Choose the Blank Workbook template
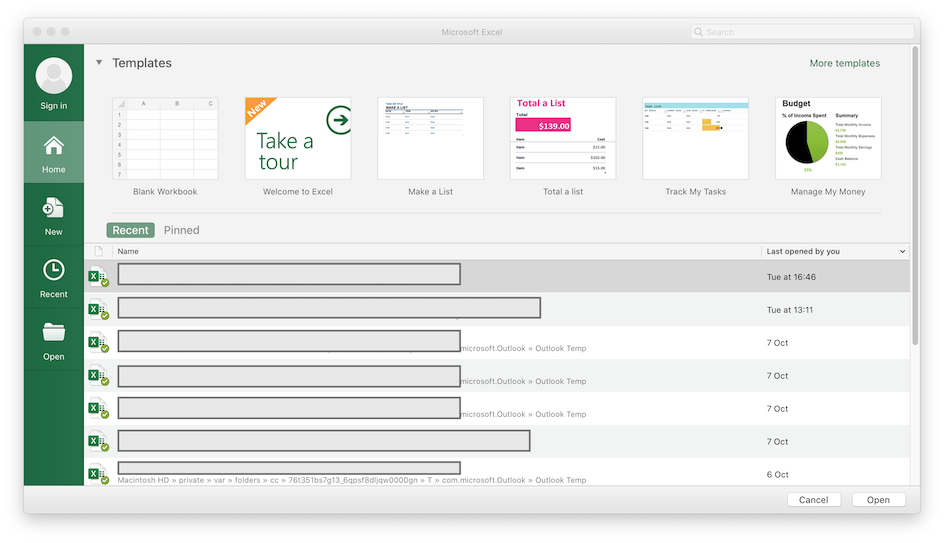The image size is (944, 543). tap(165, 146)
